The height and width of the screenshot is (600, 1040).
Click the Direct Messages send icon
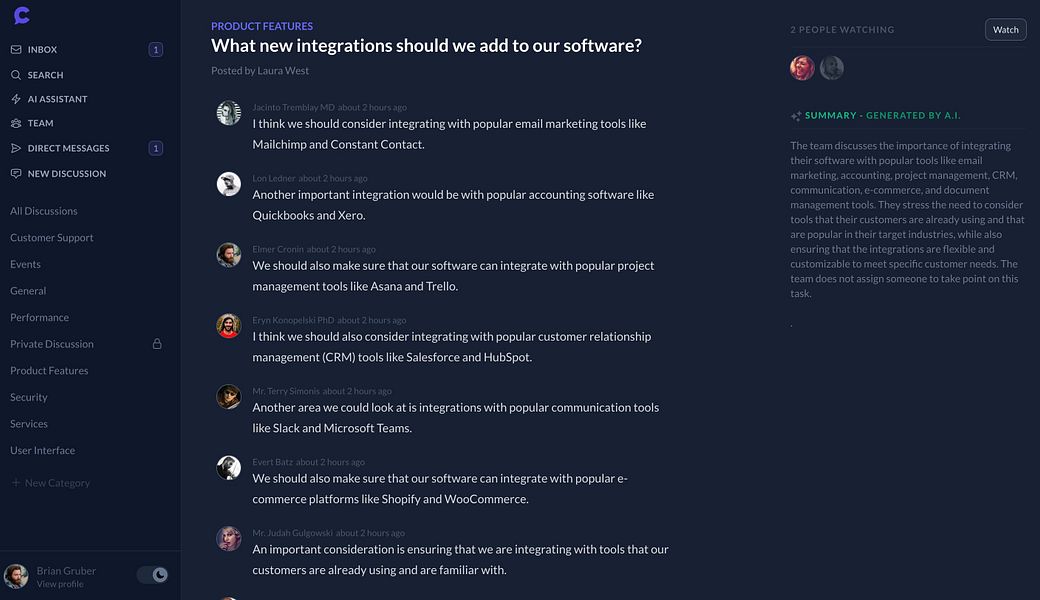tap(16, 148)
